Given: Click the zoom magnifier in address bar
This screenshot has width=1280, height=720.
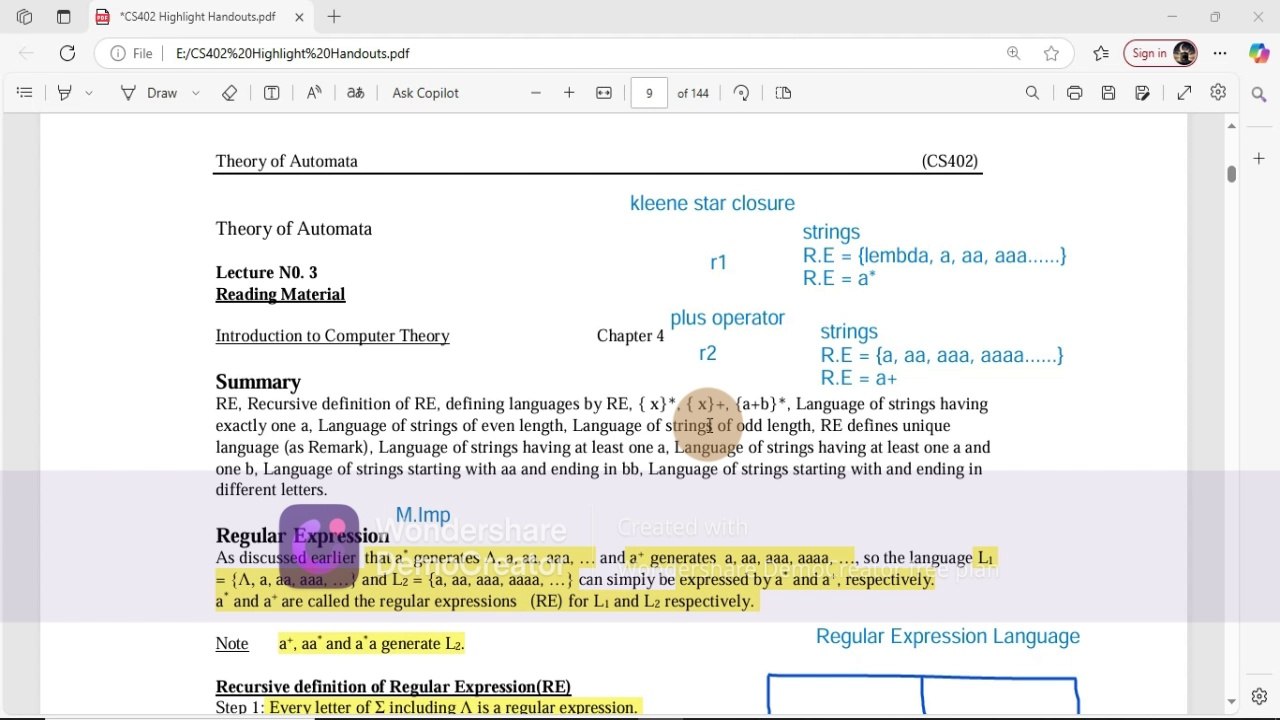Looking at the screenshot, I should point(1013,53).
